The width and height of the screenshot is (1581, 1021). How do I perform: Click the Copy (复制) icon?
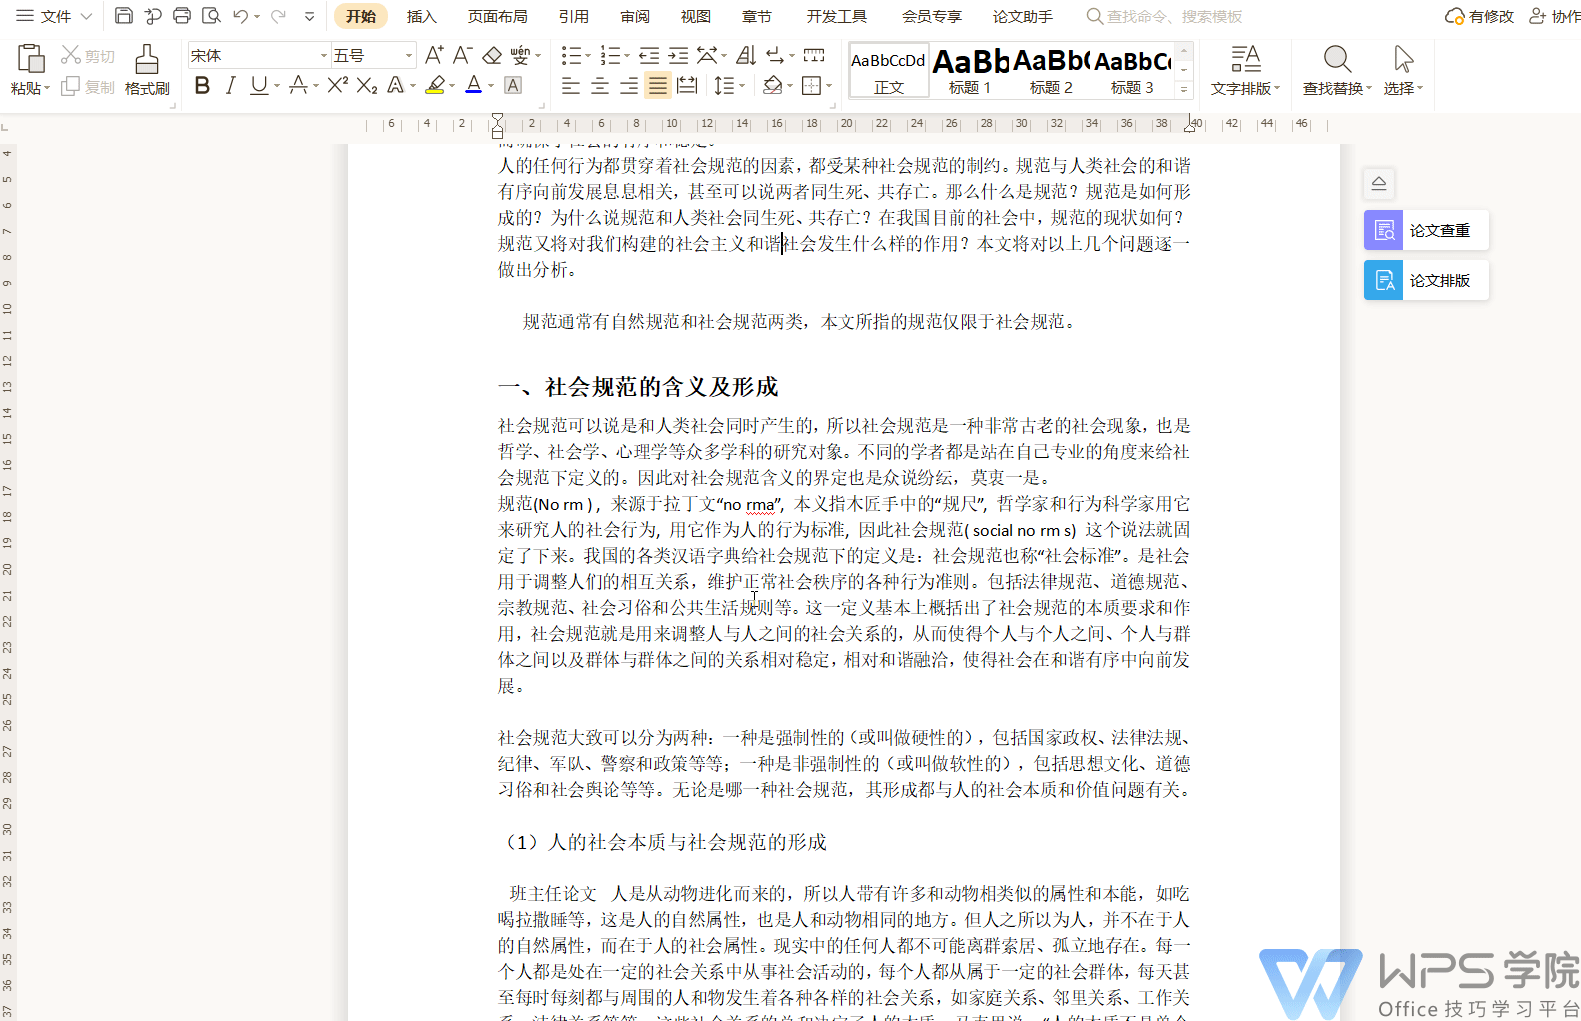point(70,87)
